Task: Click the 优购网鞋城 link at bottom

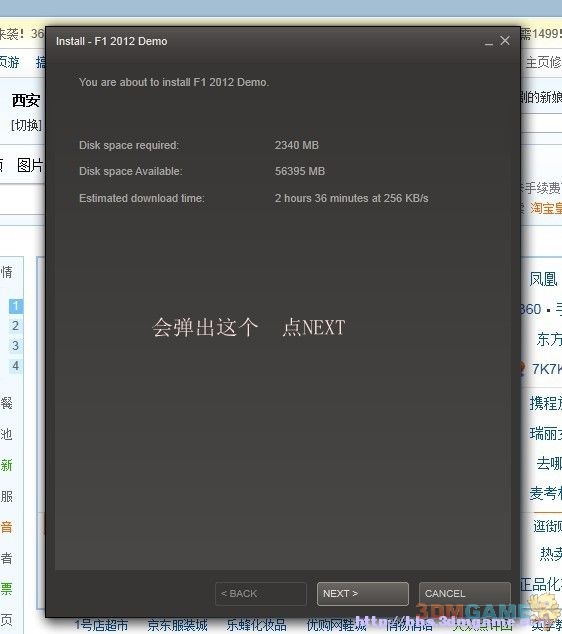Action: click(x=336, y=625)
